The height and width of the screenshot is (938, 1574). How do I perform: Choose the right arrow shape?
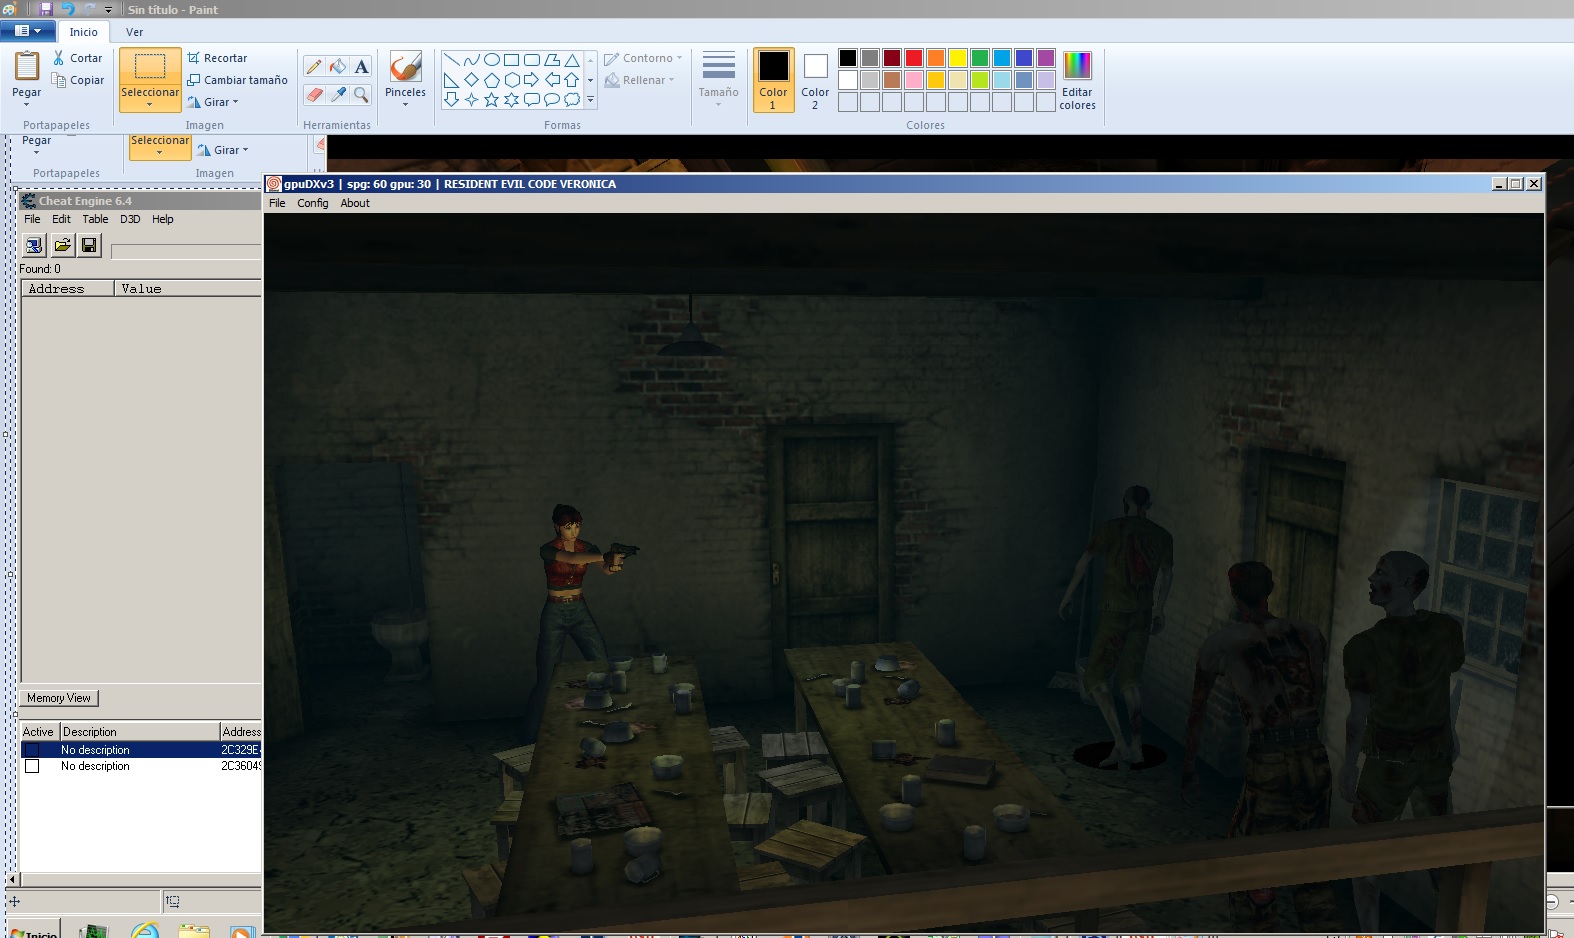531,80
